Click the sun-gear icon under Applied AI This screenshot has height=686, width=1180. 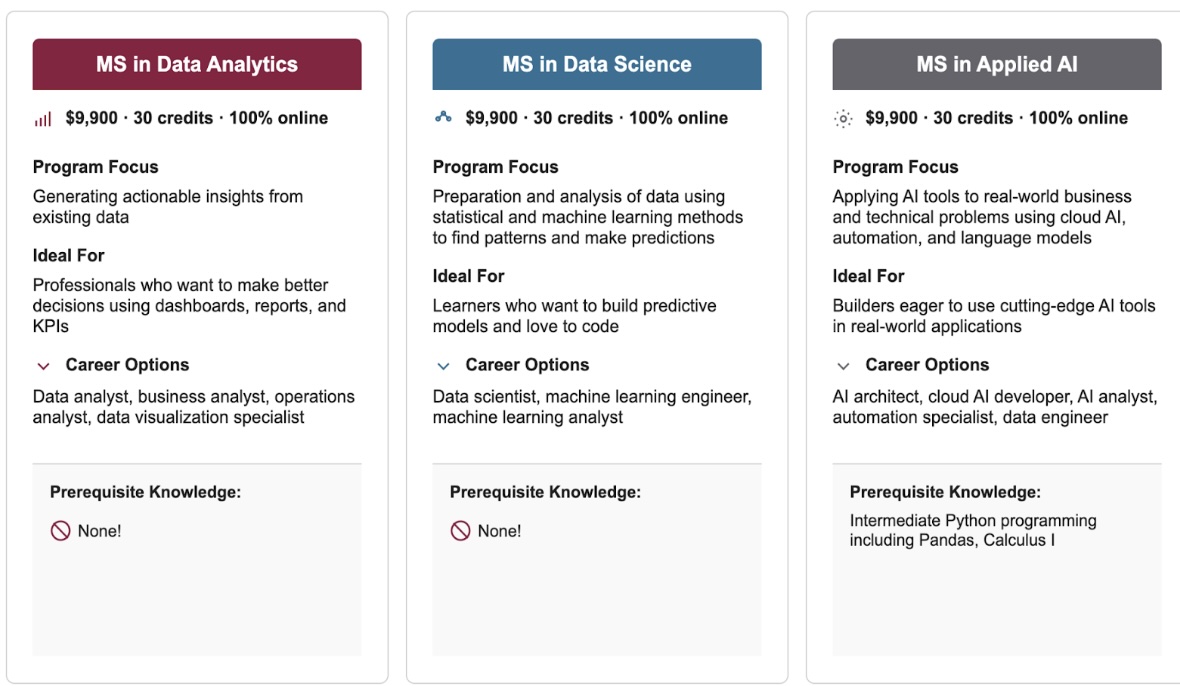coord(843,119)
